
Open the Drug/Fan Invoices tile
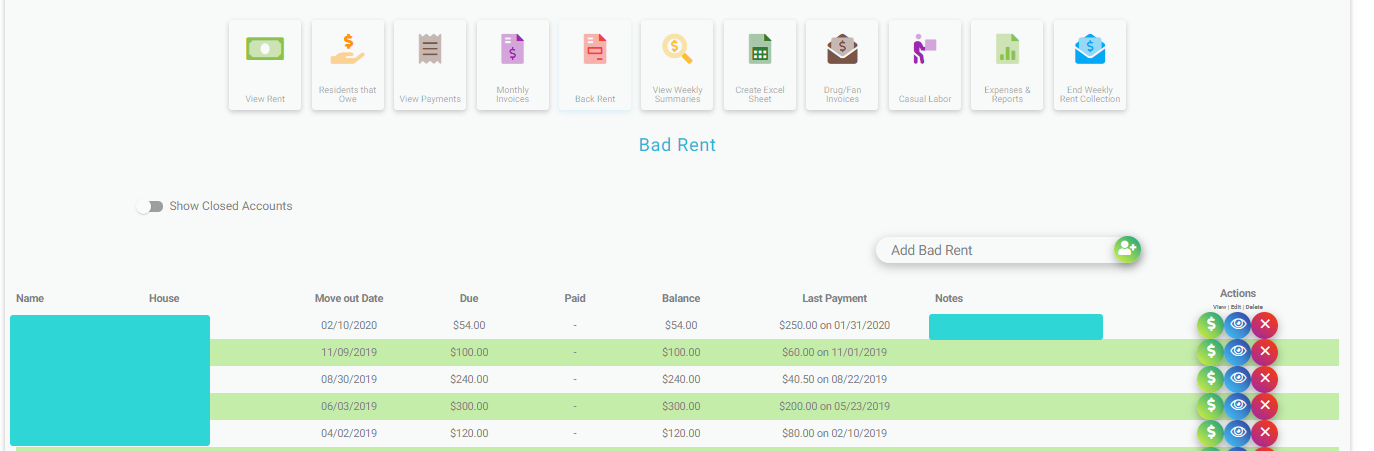842,65
